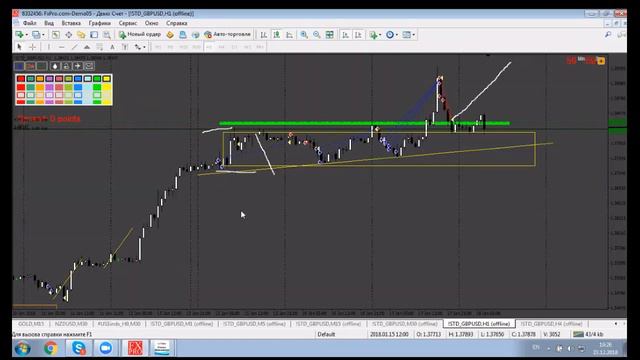Switch to the GOLD,M15 chart tab
Image resolution: width=640 pixels, height=360 pixels.
click(x=31, y=324)
